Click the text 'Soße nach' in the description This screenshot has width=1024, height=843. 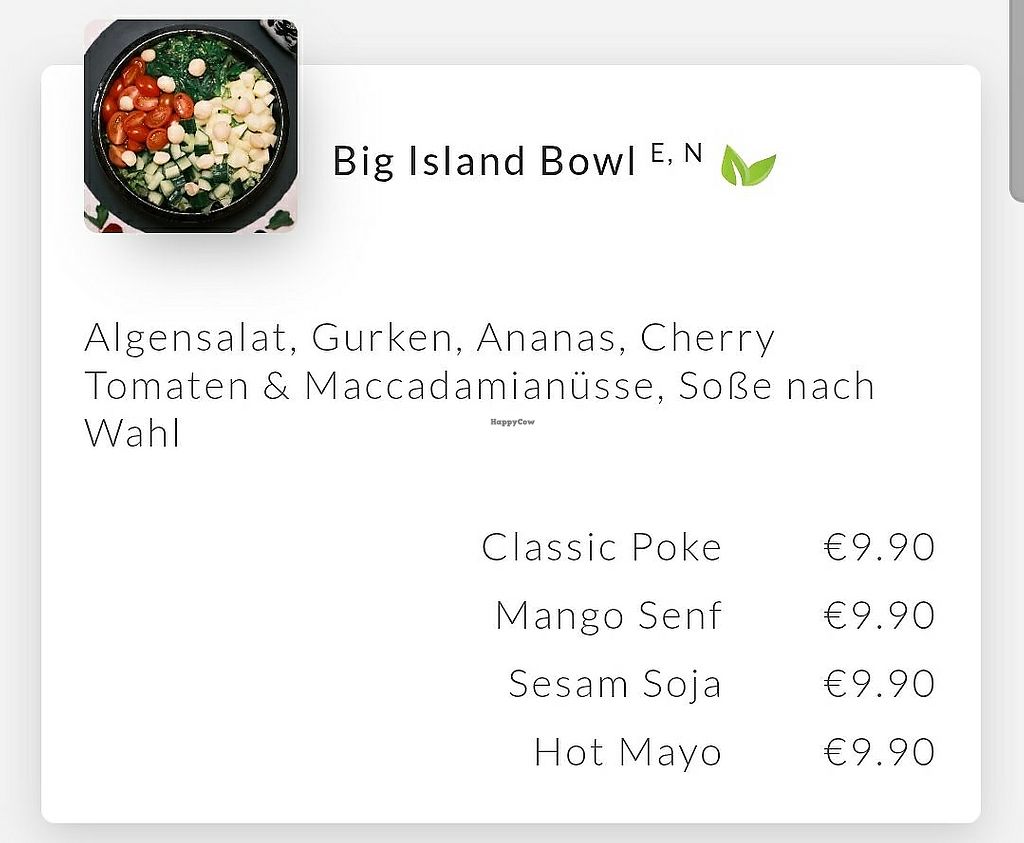(x=776, y=386)
